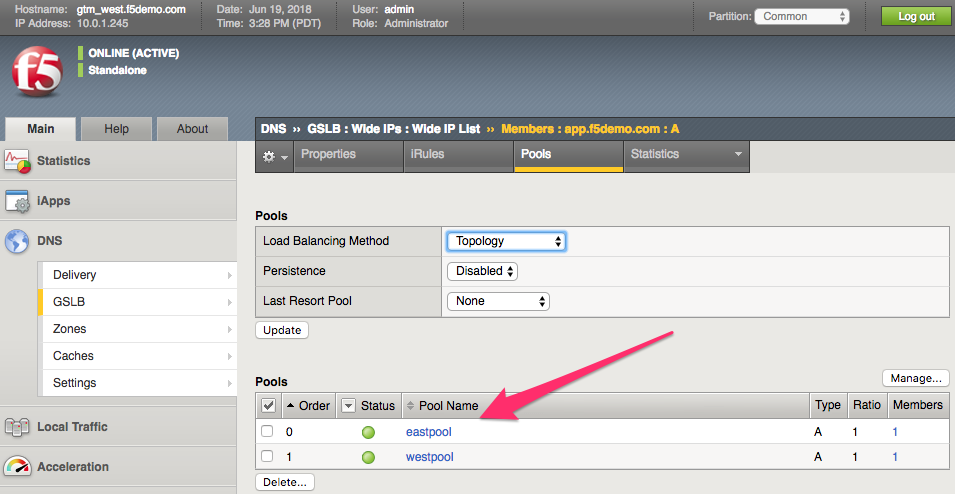Screen dimensions: 955x494
Task: Click the Type column header
Action: (828, 406)
